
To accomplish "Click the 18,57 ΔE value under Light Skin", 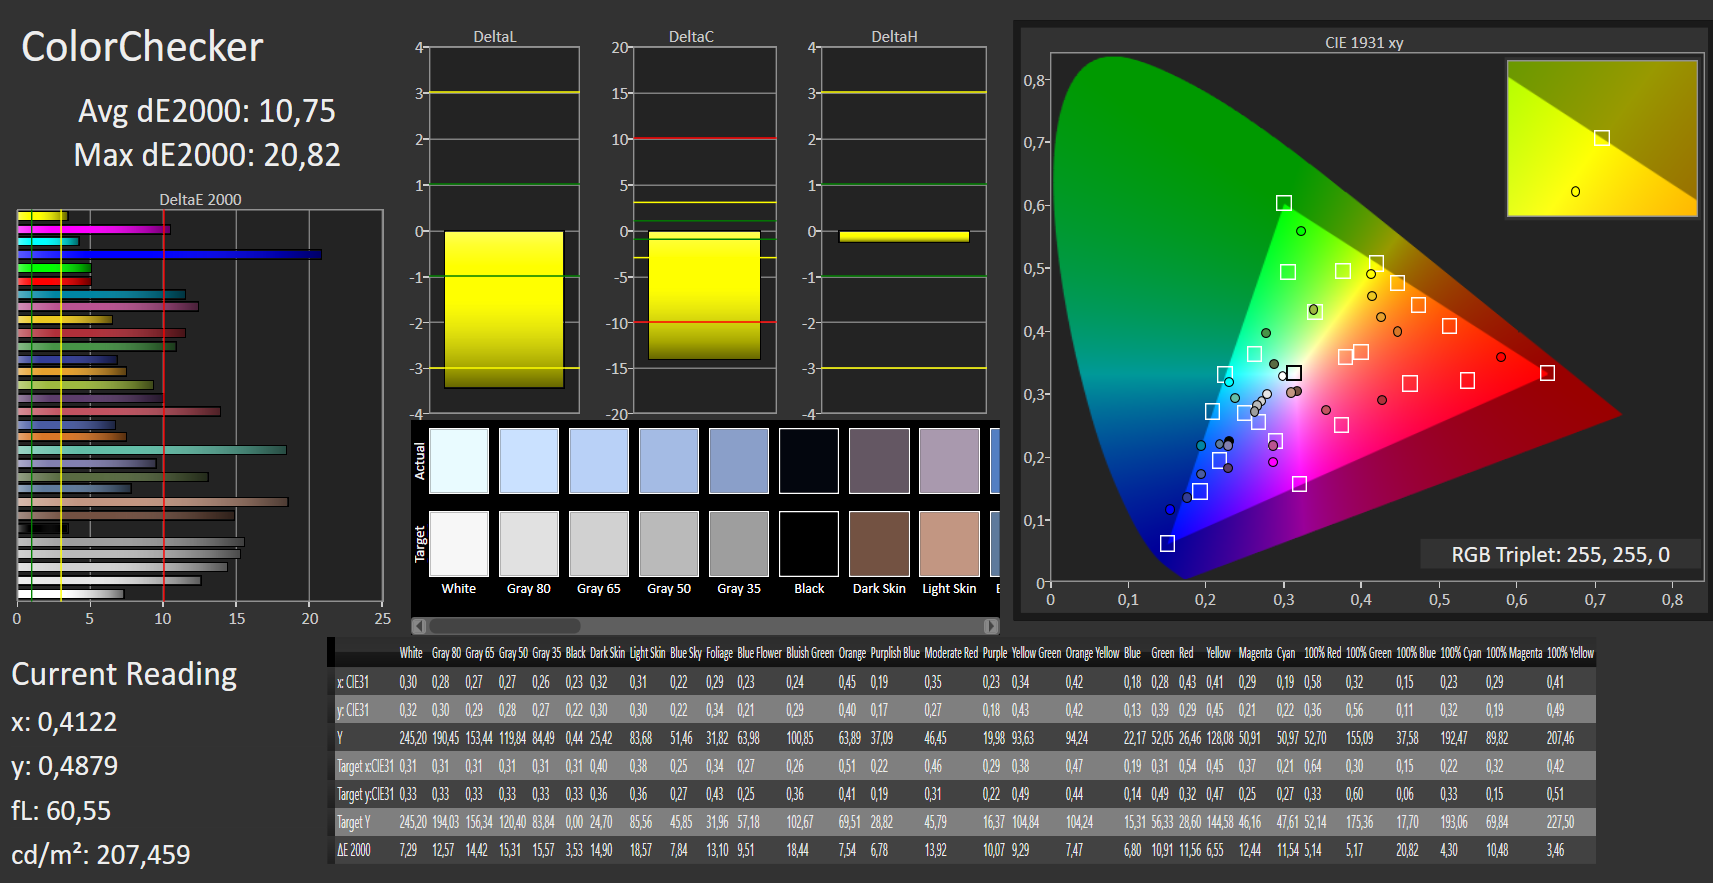I will (x=640, y=850).
